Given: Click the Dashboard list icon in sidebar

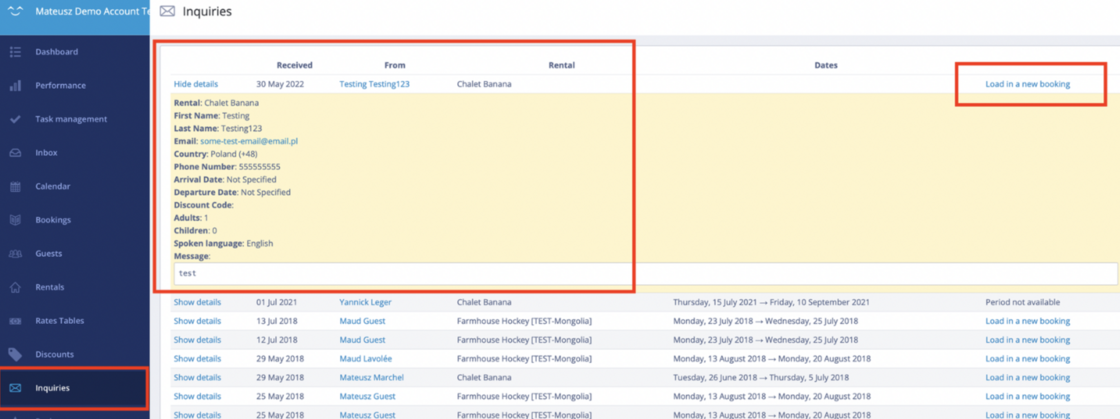Looking at the screenshot, I should pyautogui.click(x=15, y=52).
